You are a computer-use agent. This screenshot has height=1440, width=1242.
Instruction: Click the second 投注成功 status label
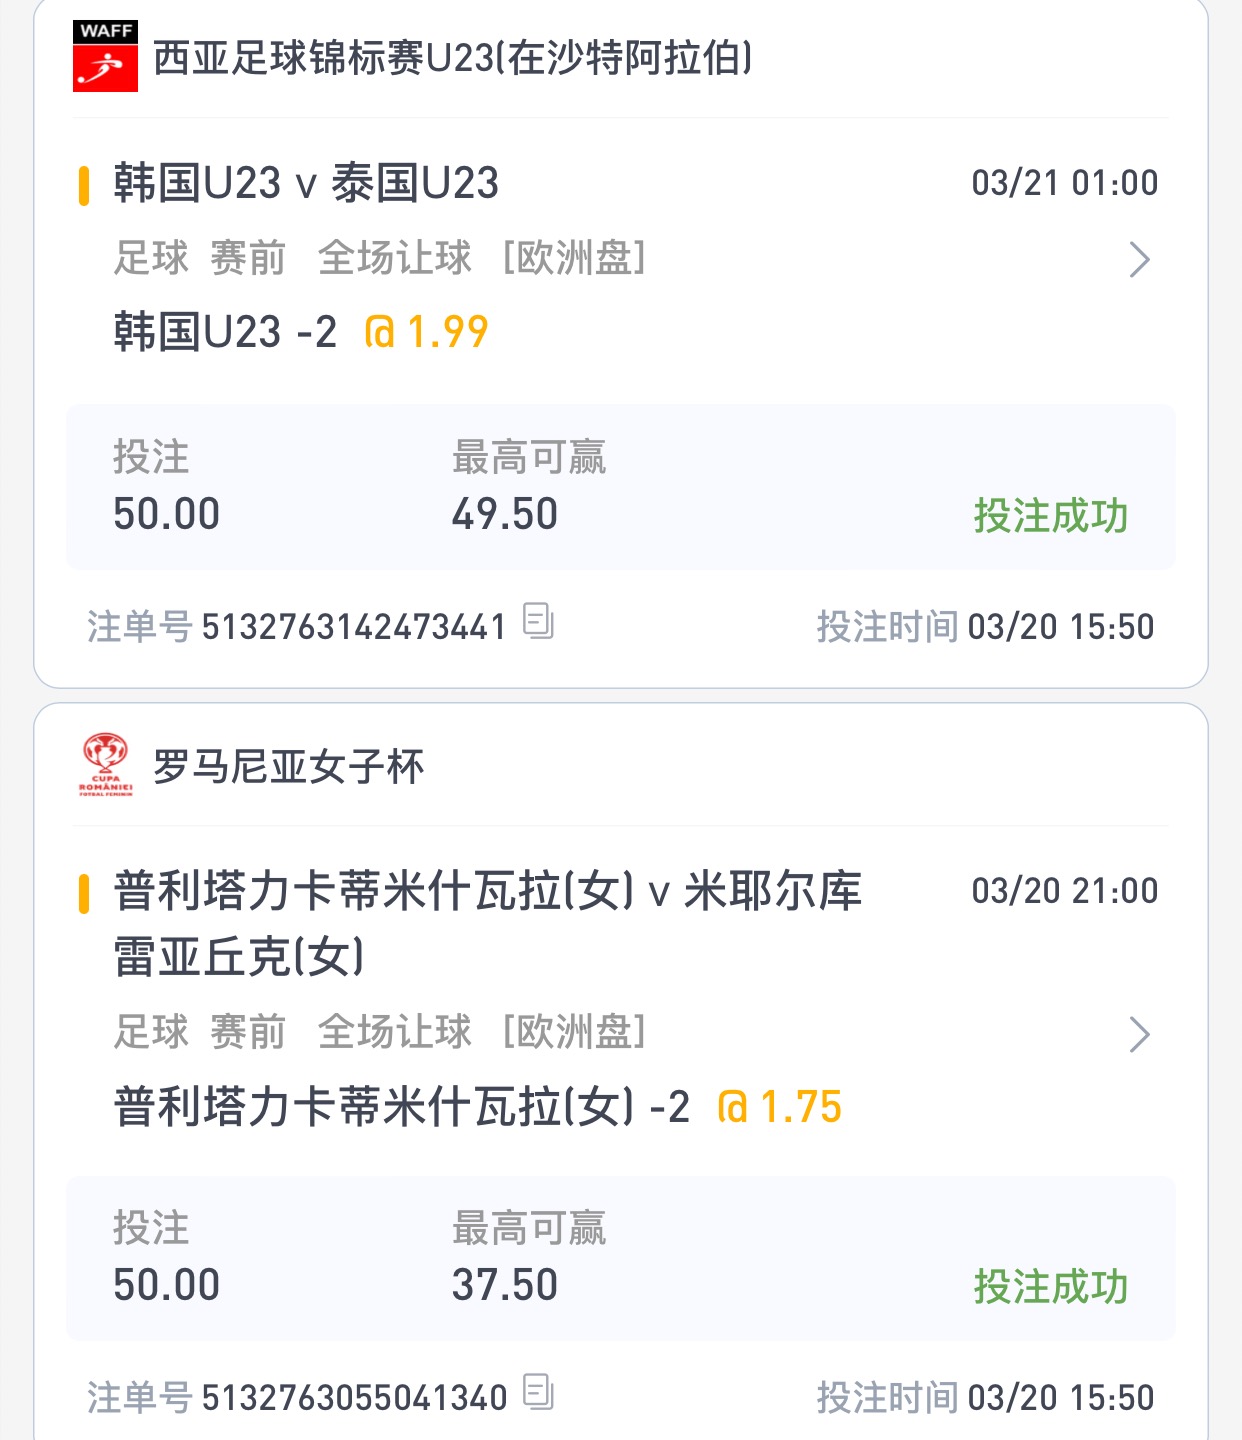(x=1051, y=1287)
